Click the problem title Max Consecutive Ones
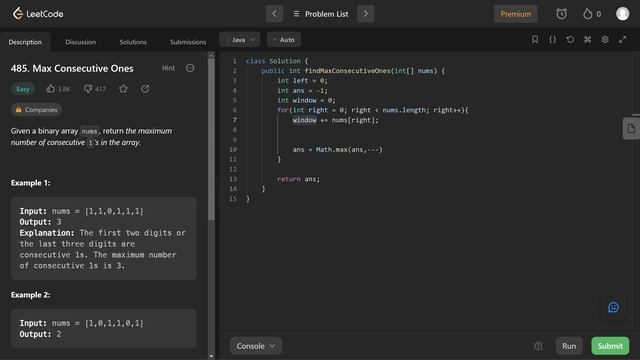640x360 pixels. [x=72, y=68]
